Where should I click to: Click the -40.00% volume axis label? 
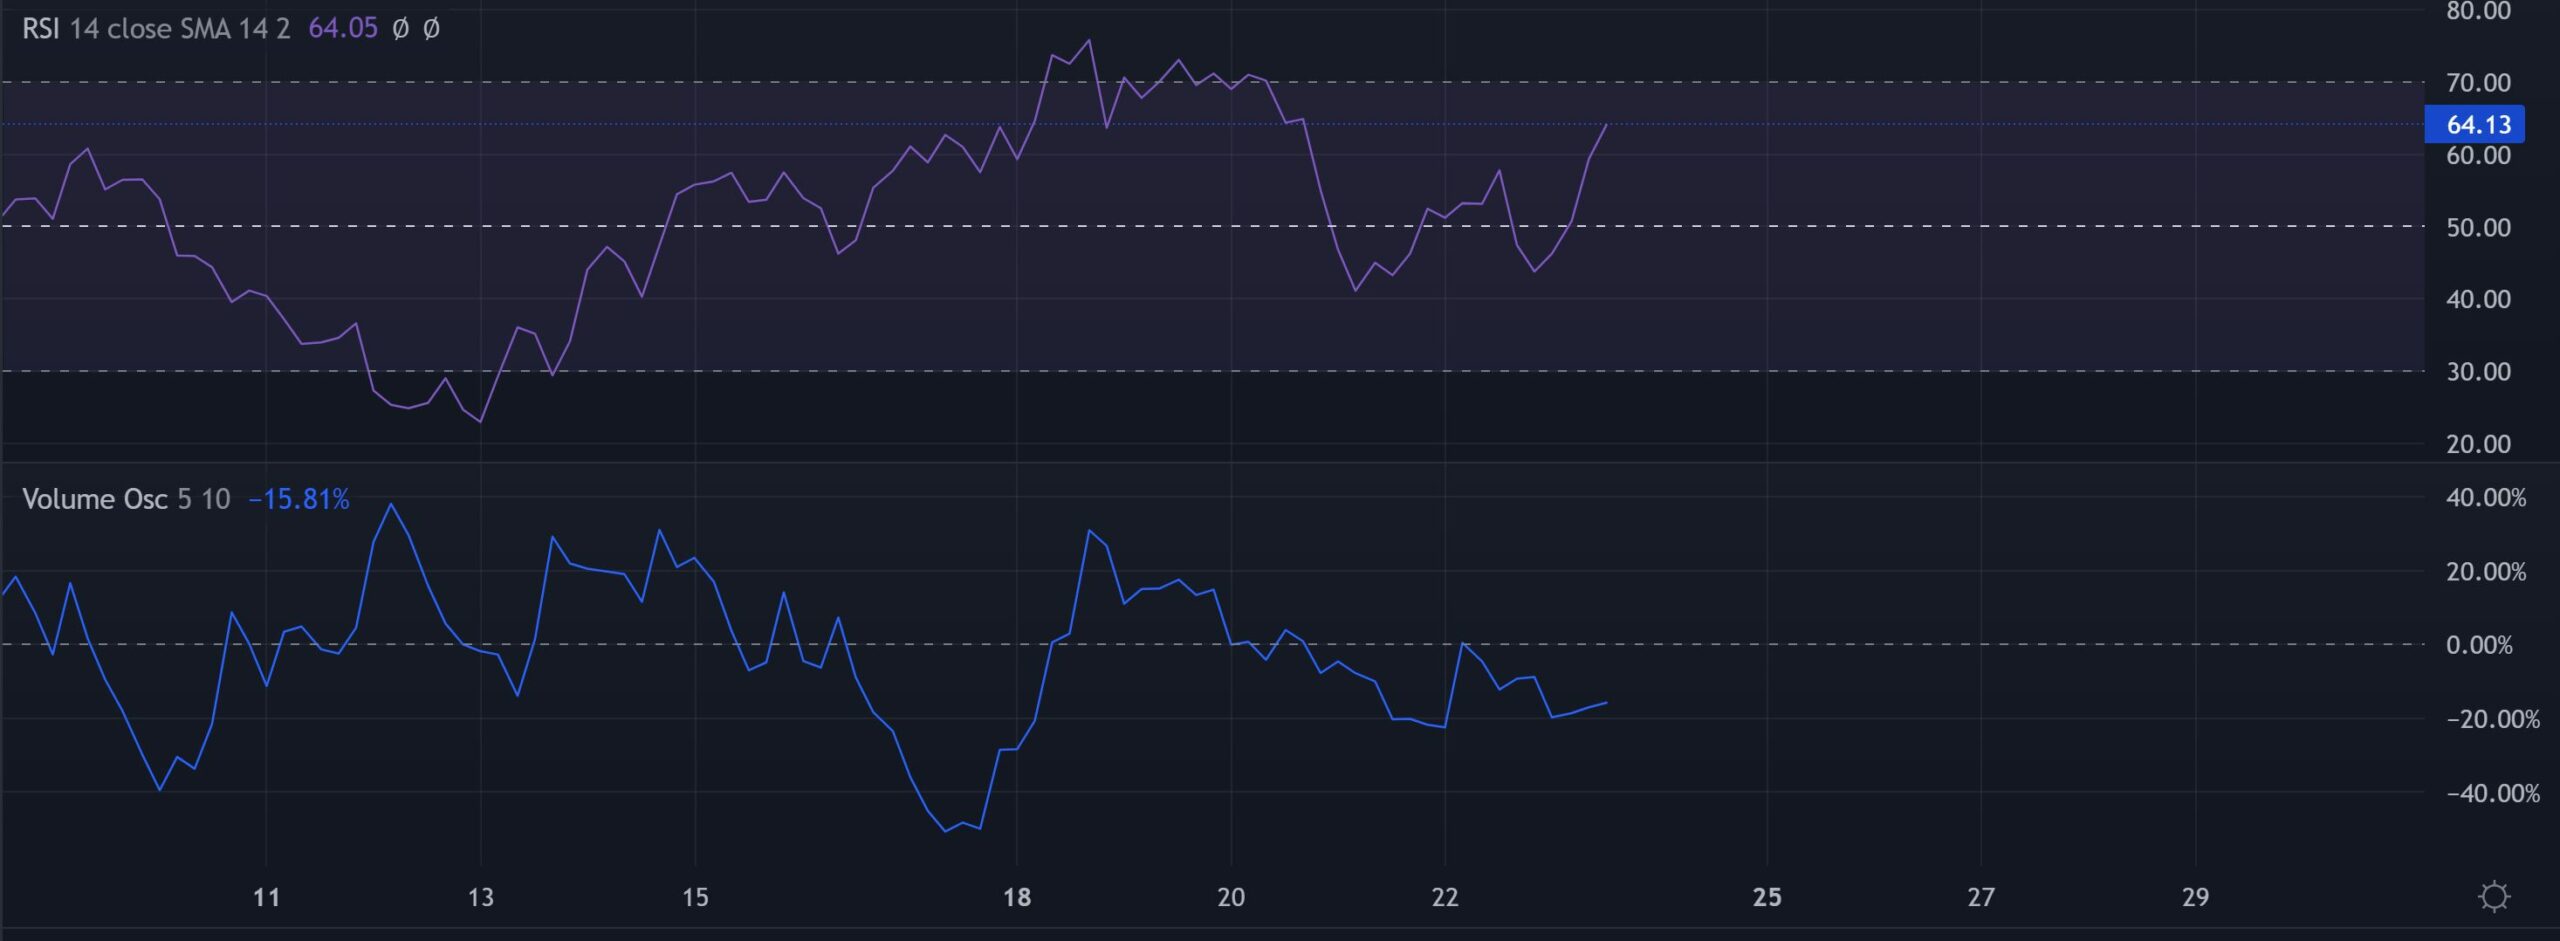click(2492, 793)
